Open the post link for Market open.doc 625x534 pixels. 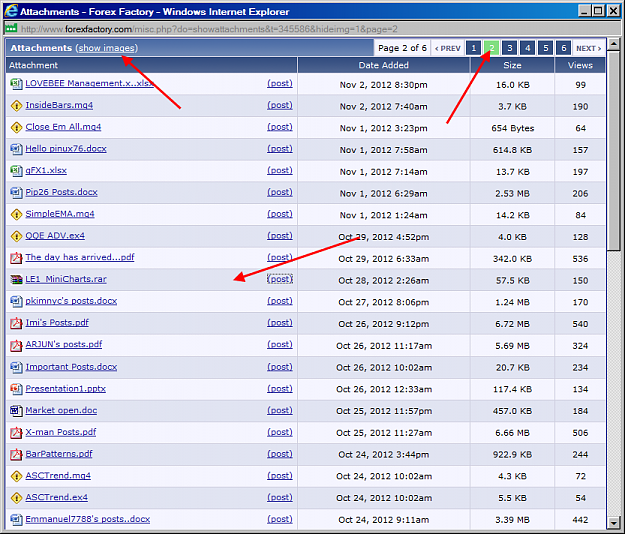280,410
